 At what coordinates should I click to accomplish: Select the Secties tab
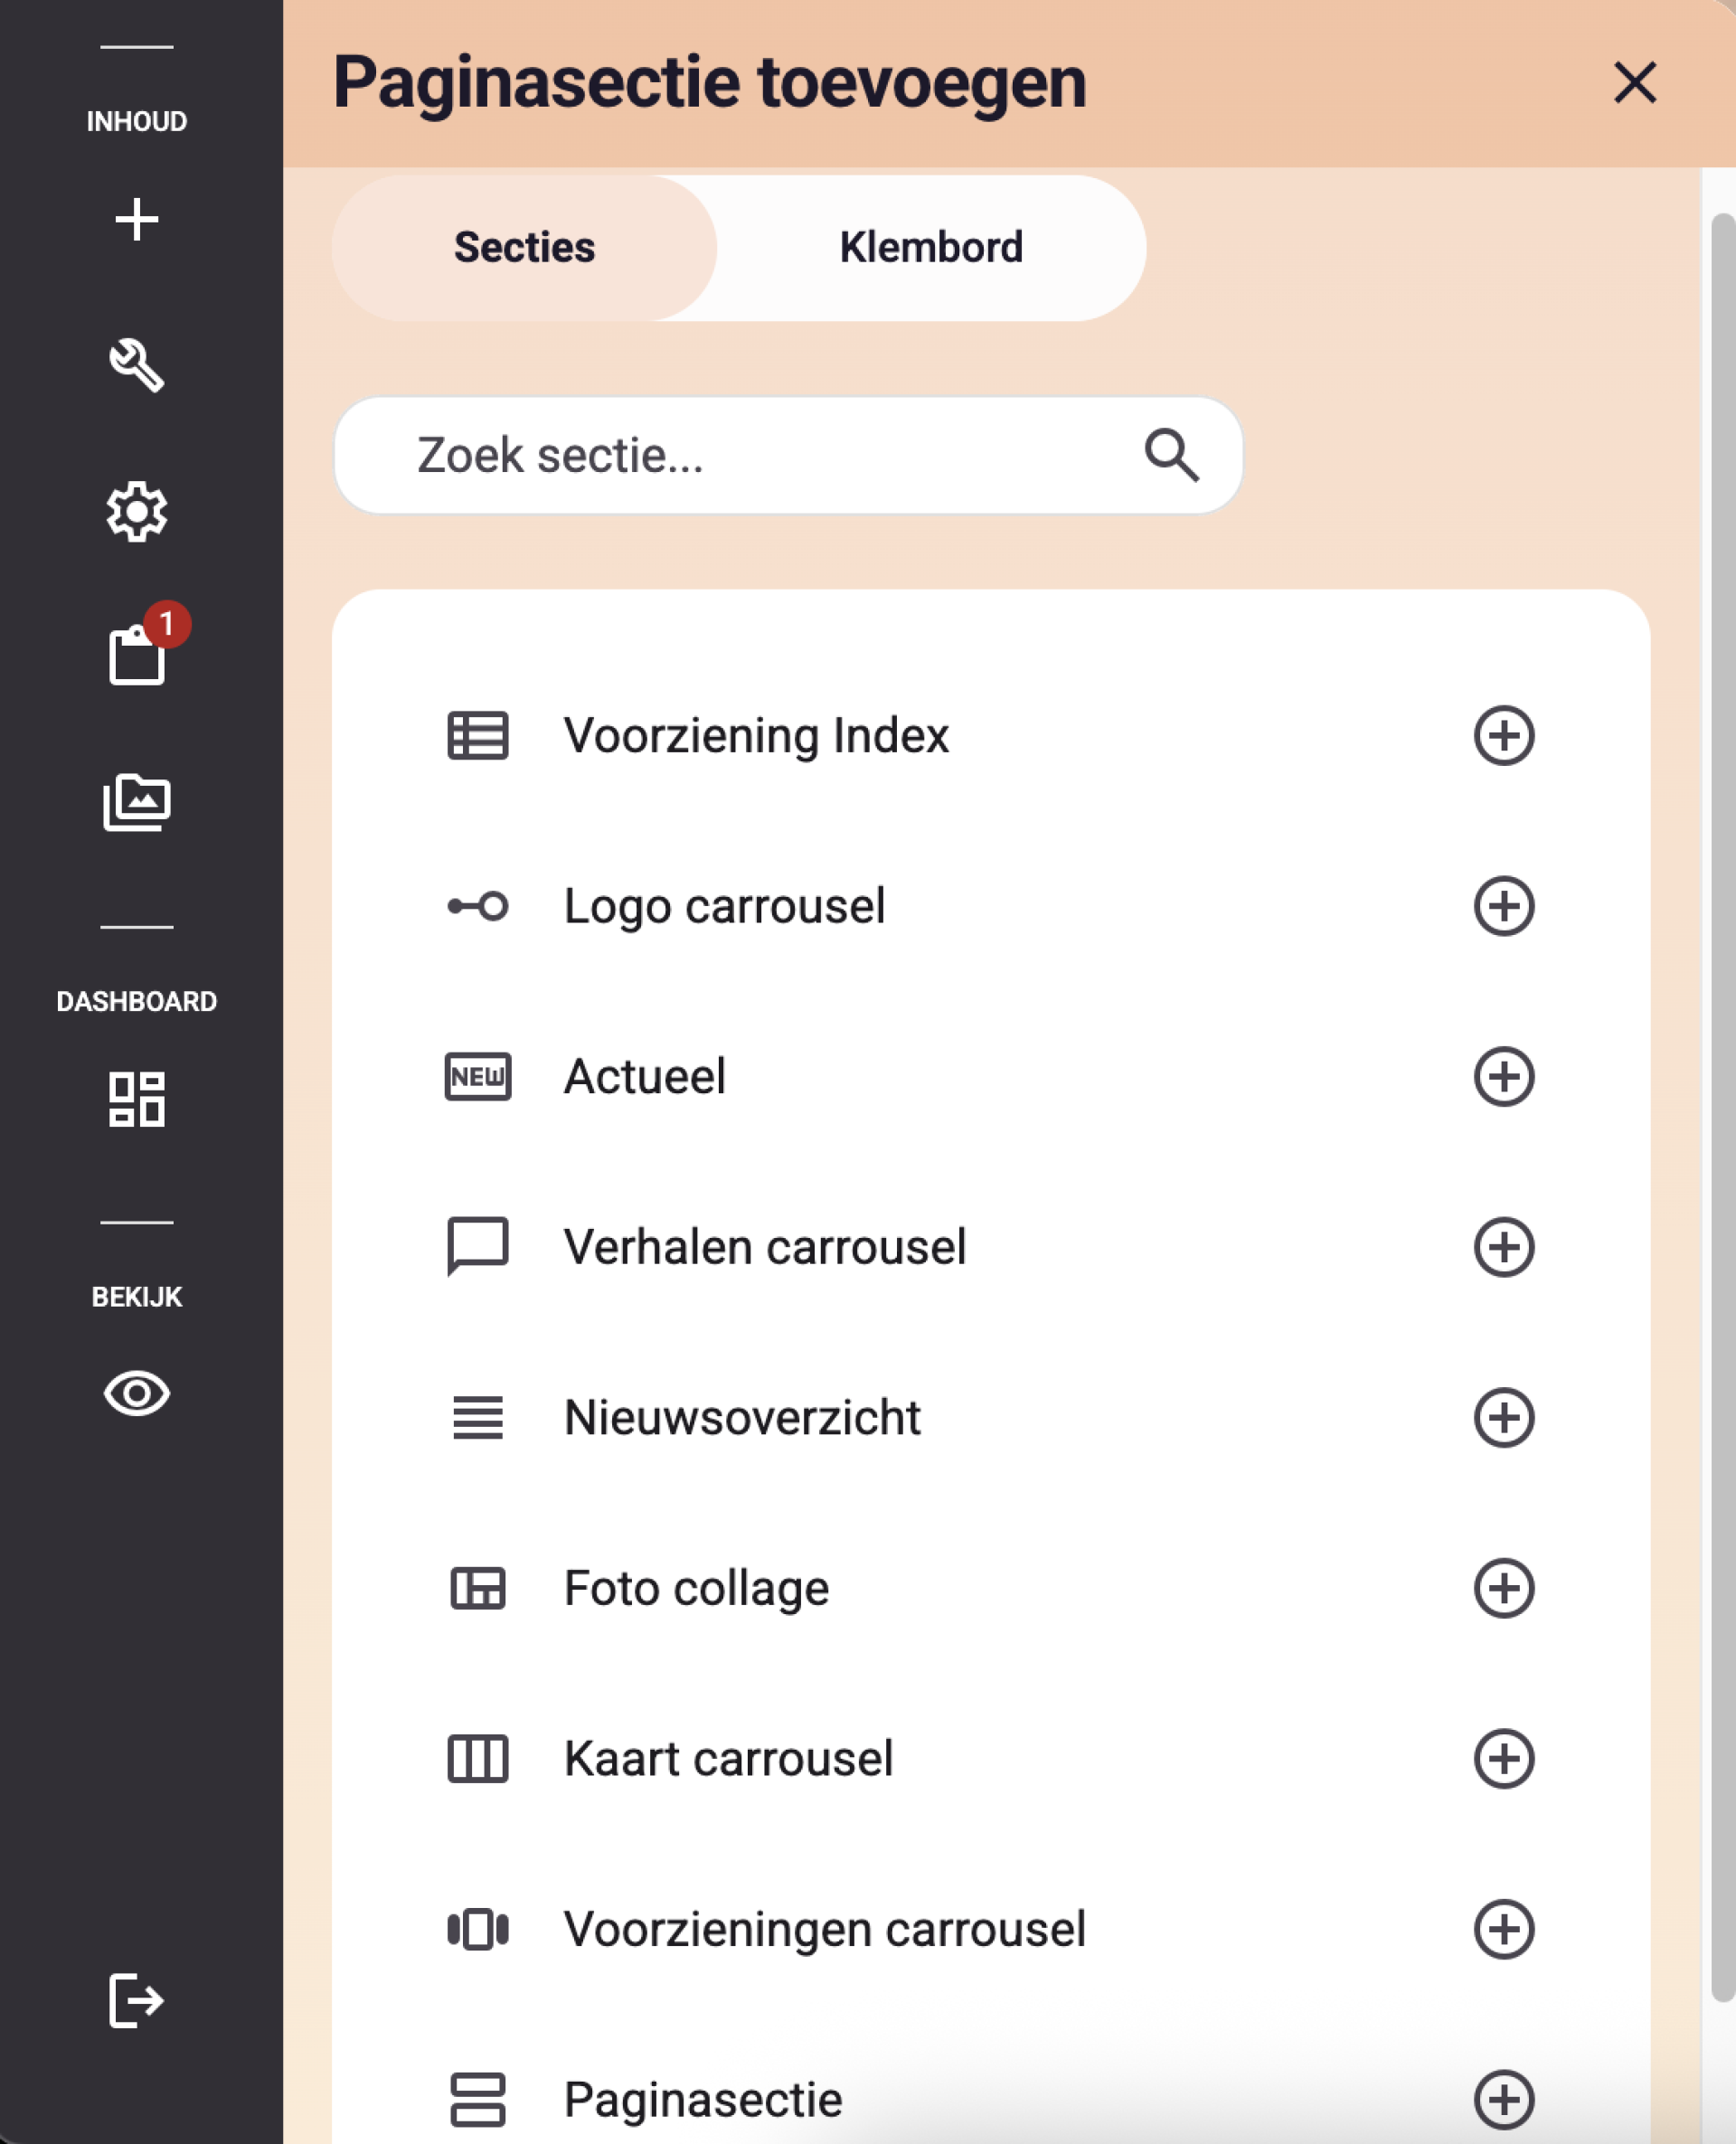click(524, 247)
